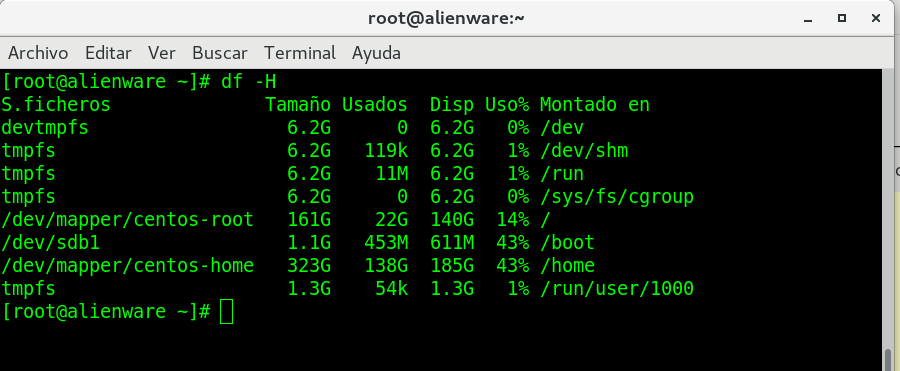Viewport: 900px width, 371px height.
Task: Click the '/dev/sdb1' filesystem entry
Action: [51, 242]
